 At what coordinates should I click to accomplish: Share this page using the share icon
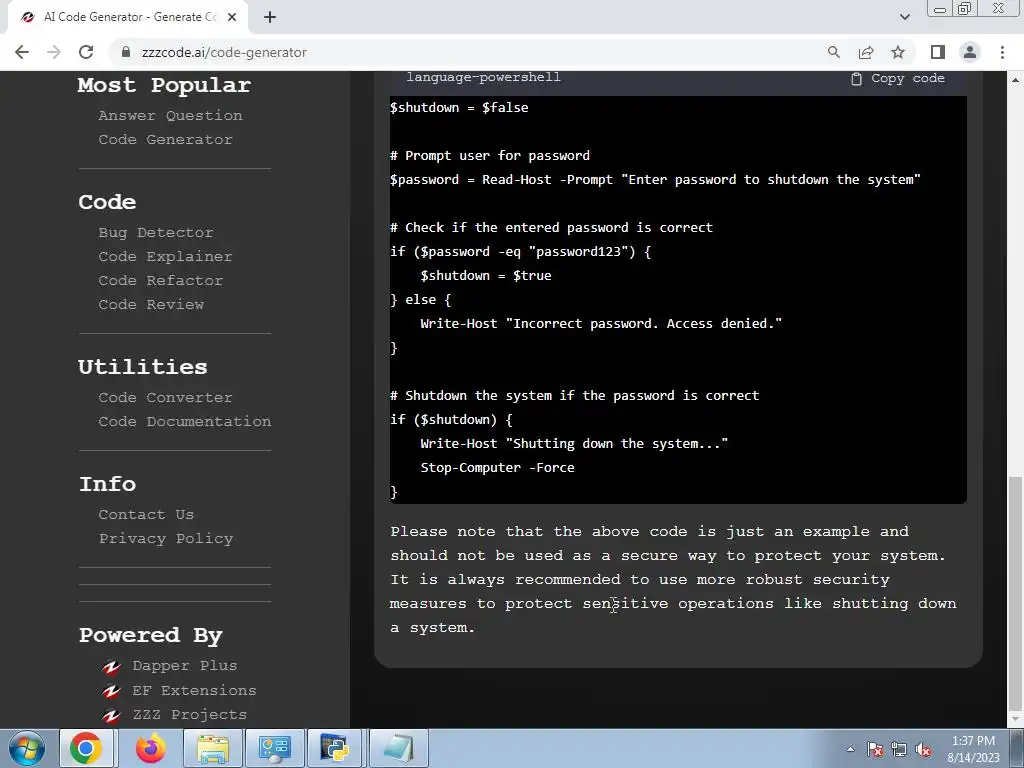(x=866, y=52)
